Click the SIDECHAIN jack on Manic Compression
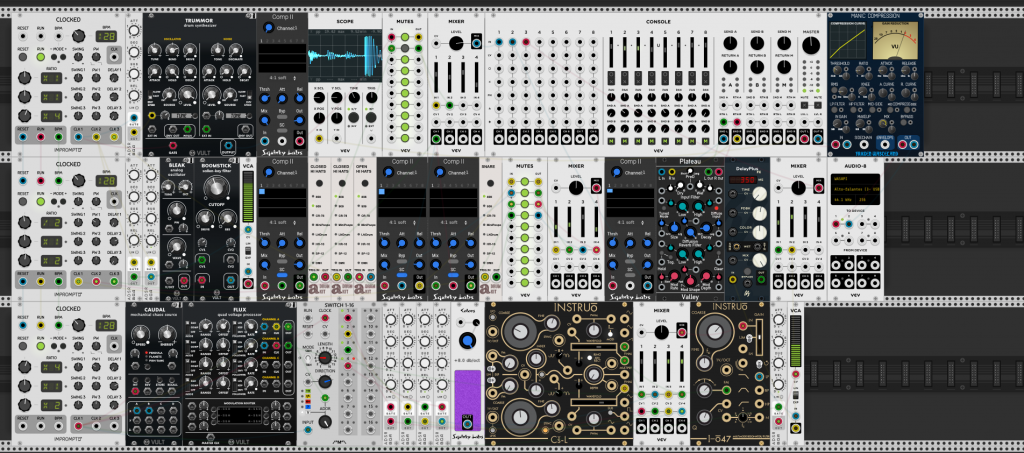 [x=865, y=144]
